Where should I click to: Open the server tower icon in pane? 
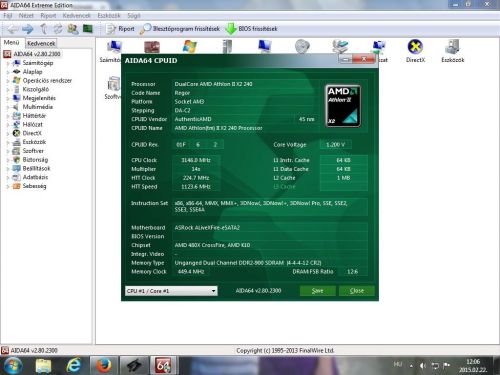pyautogui.click(x=227, y=46)
